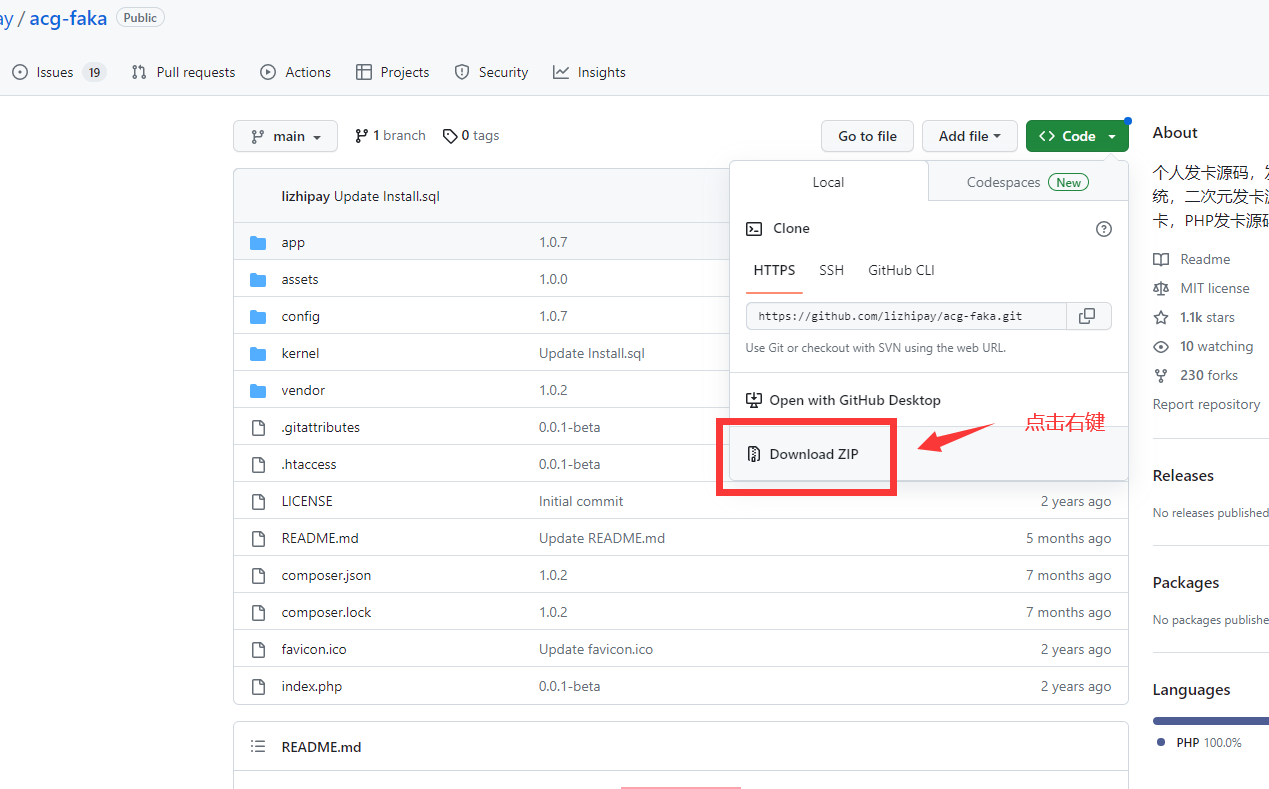Screen dimensions: 1269x789
Task: Open the Issues tab
Action: [56, 72]
